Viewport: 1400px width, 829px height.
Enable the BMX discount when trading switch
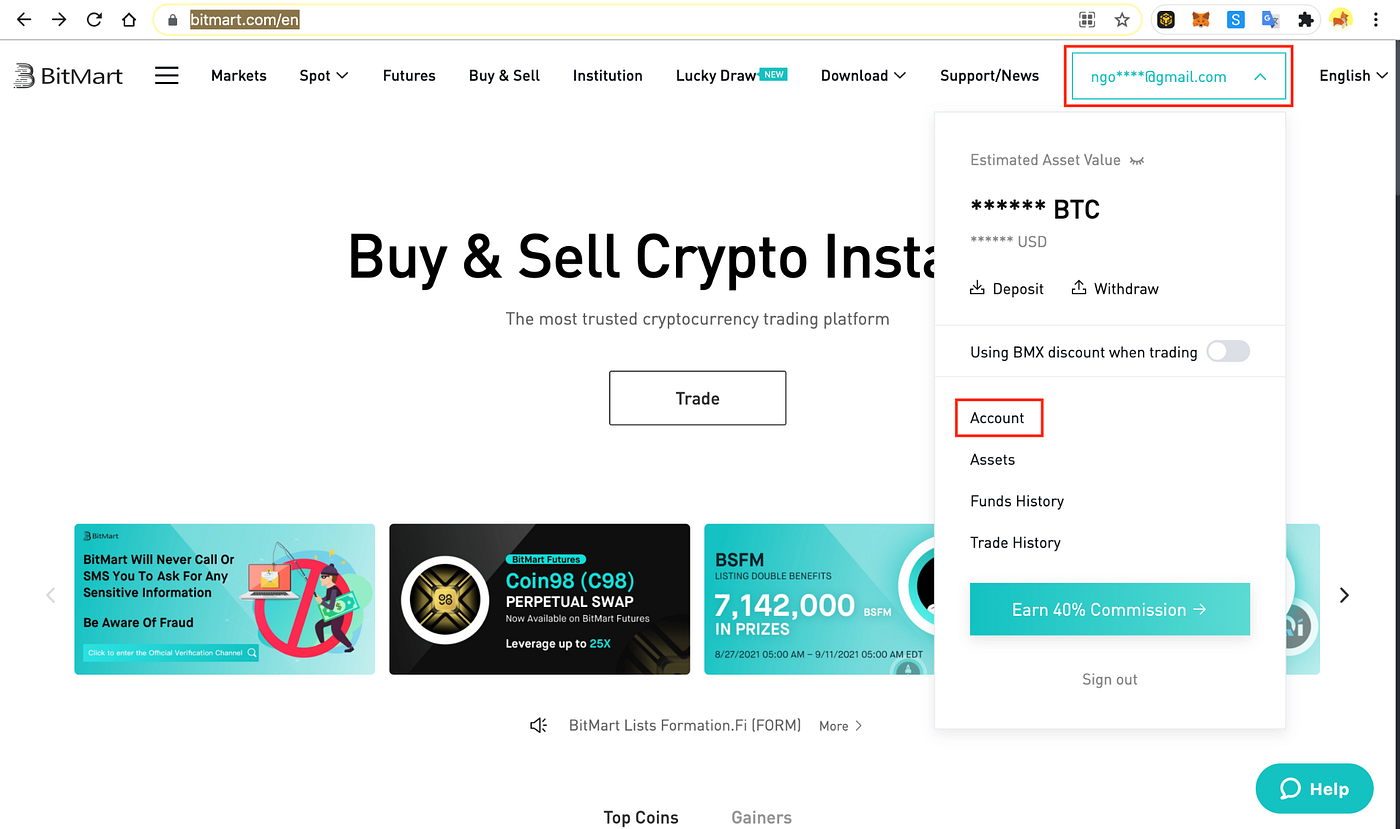1228,351
